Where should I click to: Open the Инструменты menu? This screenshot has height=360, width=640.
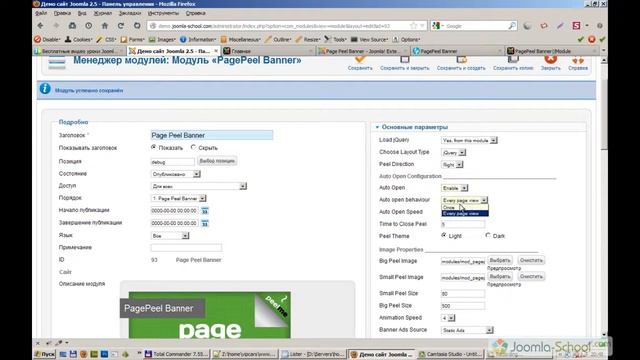(163, 13)
